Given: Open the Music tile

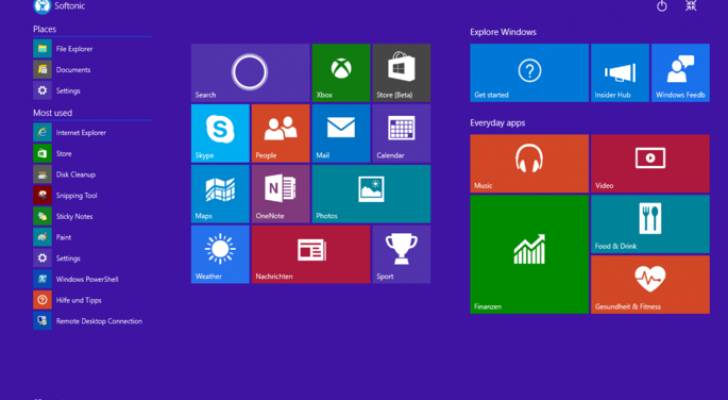Looking at the screenshot, I should click(529, 163).
